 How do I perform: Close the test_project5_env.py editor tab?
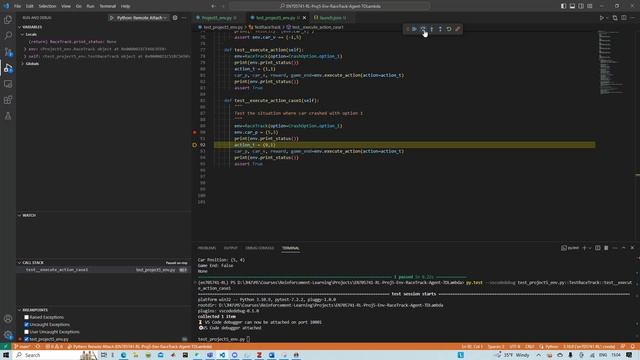coord(304,18)
